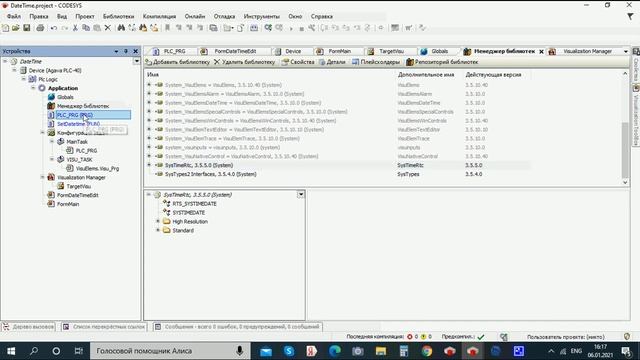Screen dimensions: 640x360
Task: Open the Отладка menu
Action: tap(224, 16)
